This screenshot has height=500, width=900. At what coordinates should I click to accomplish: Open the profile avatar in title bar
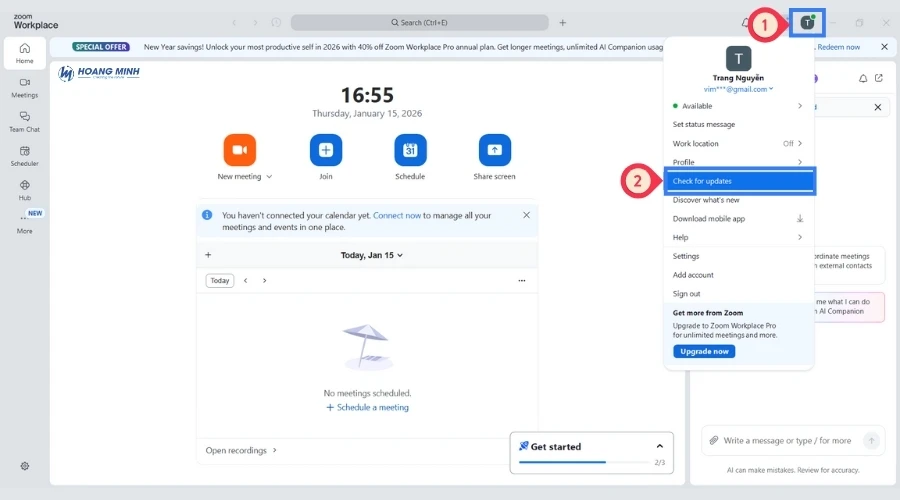coord(807,23)
